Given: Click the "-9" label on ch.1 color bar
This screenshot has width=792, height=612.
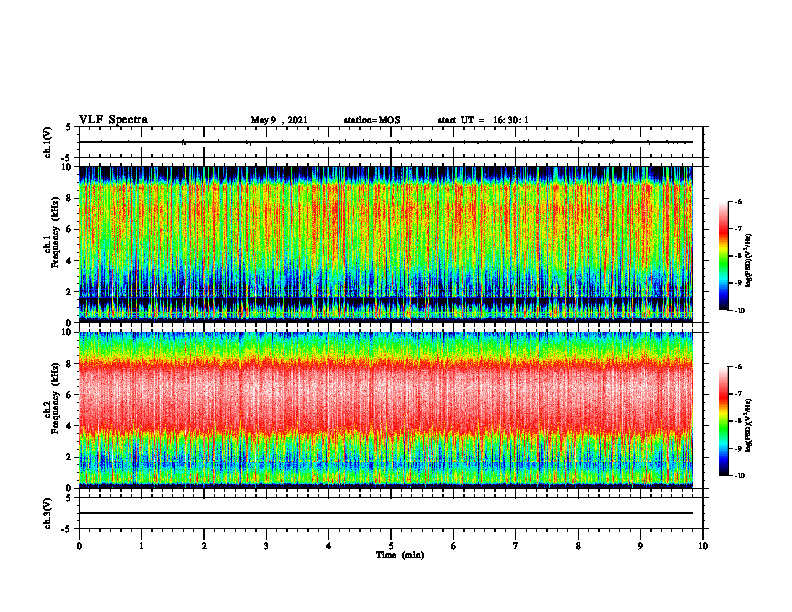Looking at the screenshot, I should tap(738, 283).
